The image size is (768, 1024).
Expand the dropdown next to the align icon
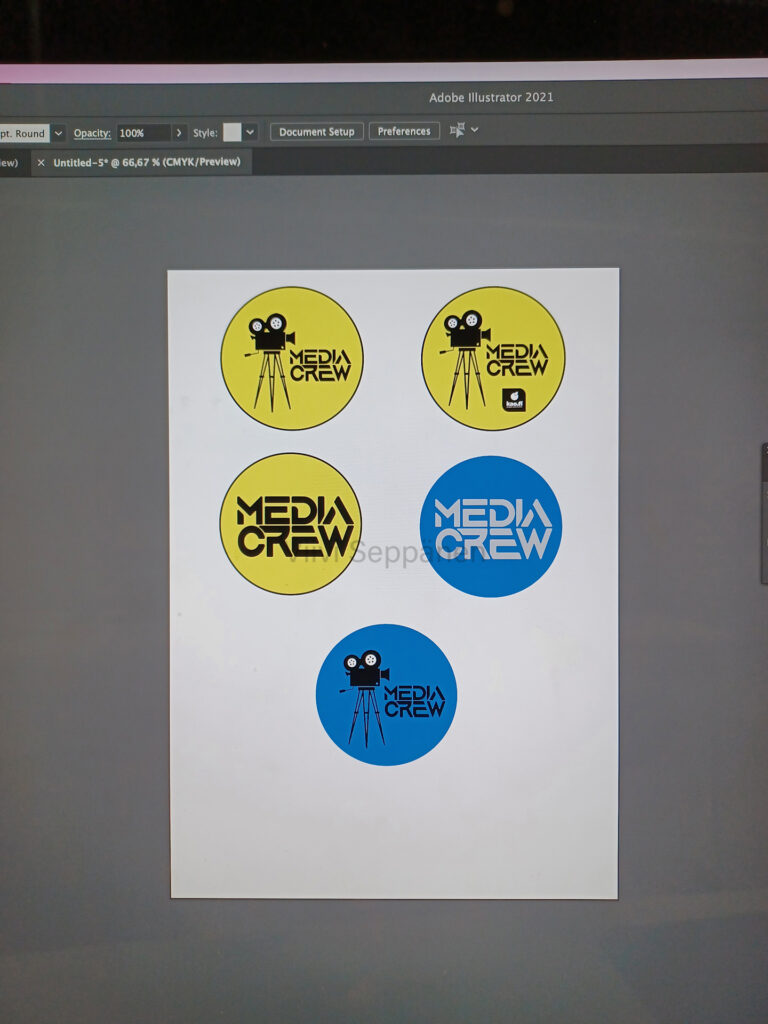pos(475,130)
